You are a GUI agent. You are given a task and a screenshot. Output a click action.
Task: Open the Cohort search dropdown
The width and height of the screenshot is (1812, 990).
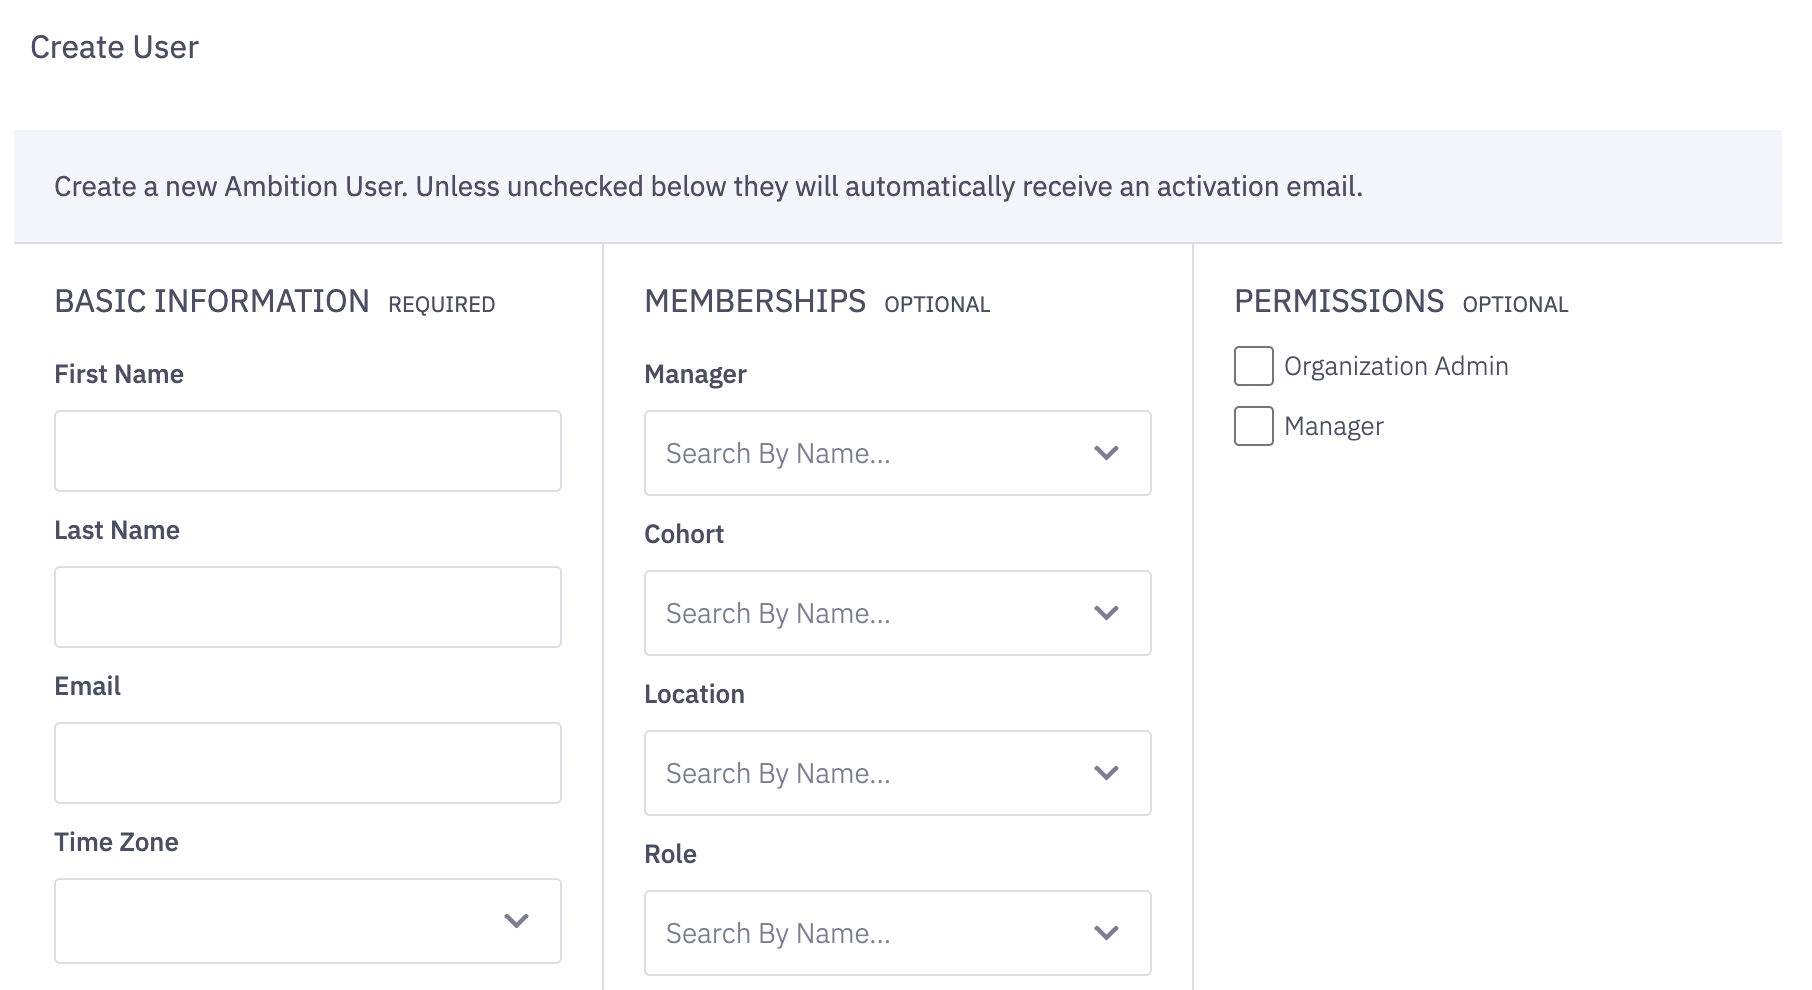[x=870, y=613]
